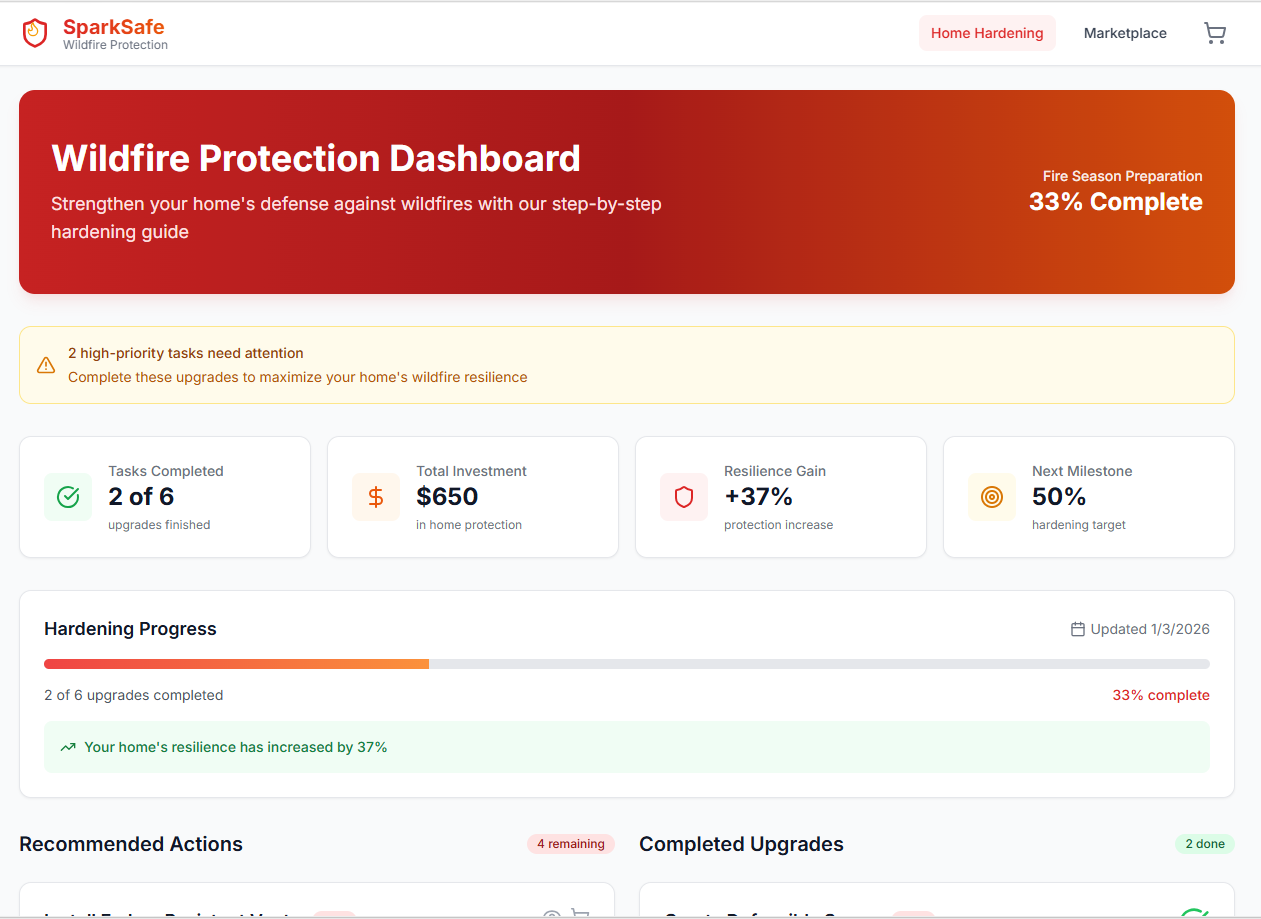Switch to the Home Hardening tab
This screenshot has width=1261, height=919.
tap(987, 33)
